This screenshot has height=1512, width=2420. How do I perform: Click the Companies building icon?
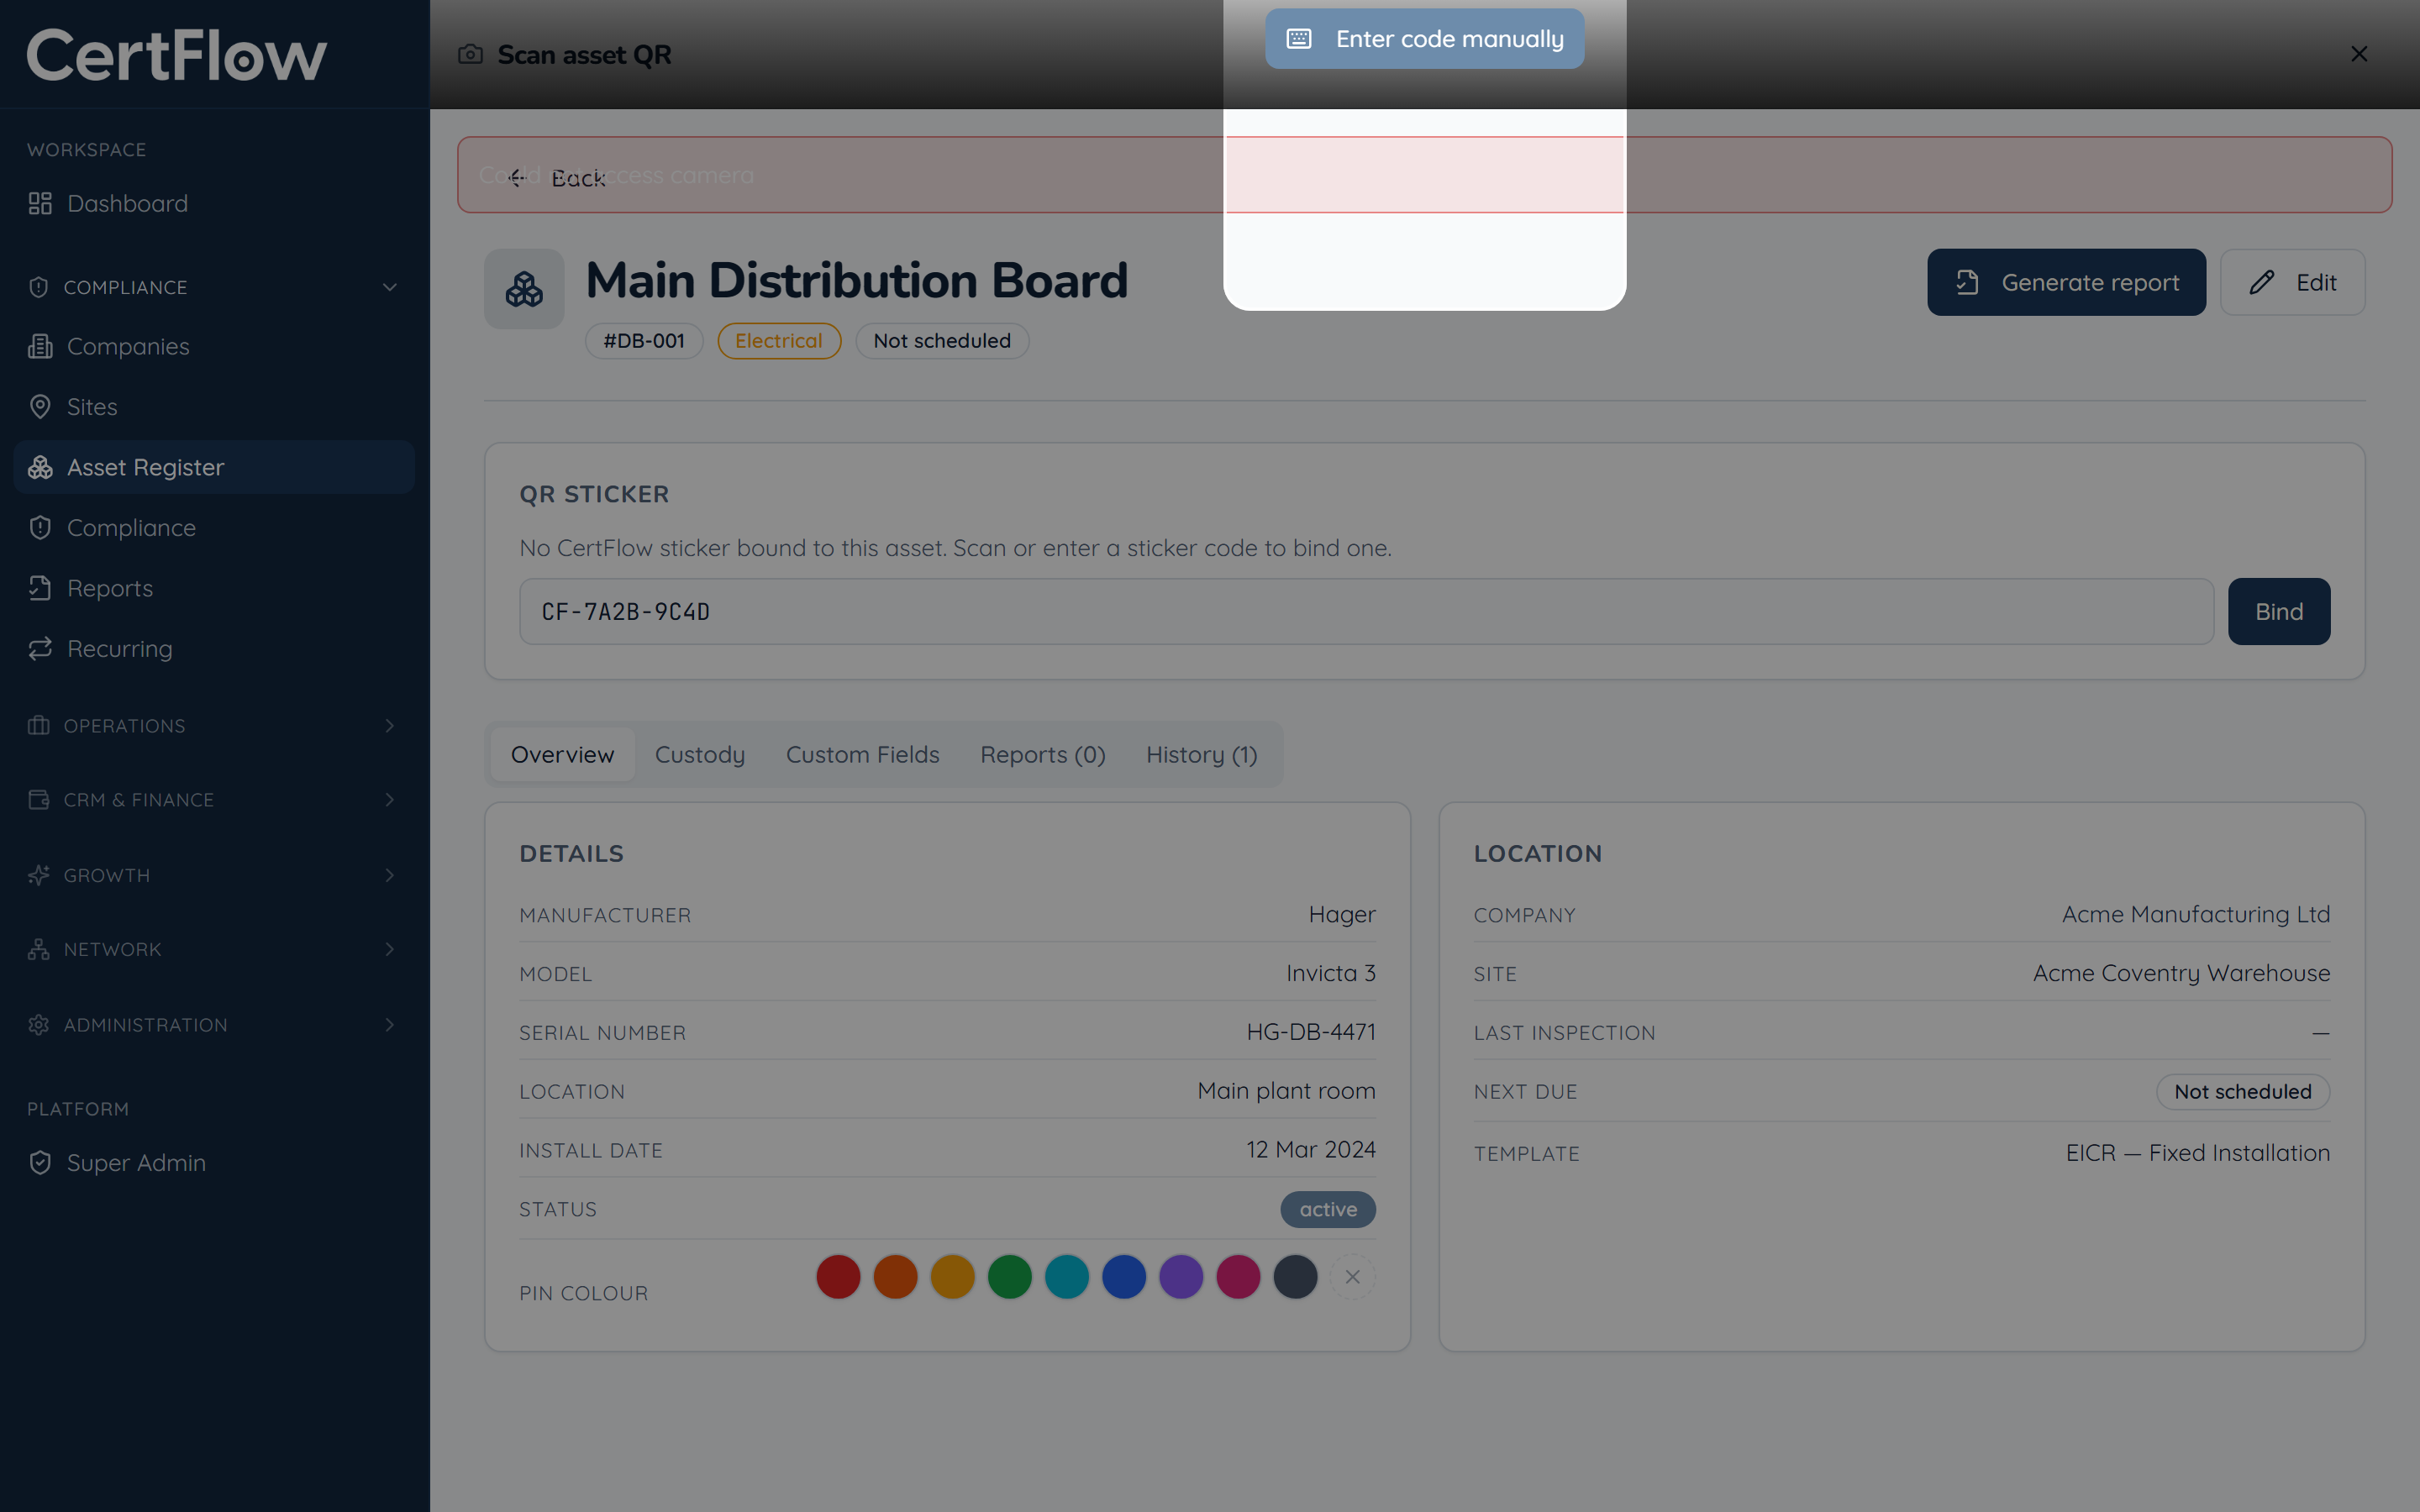point(40,346)
